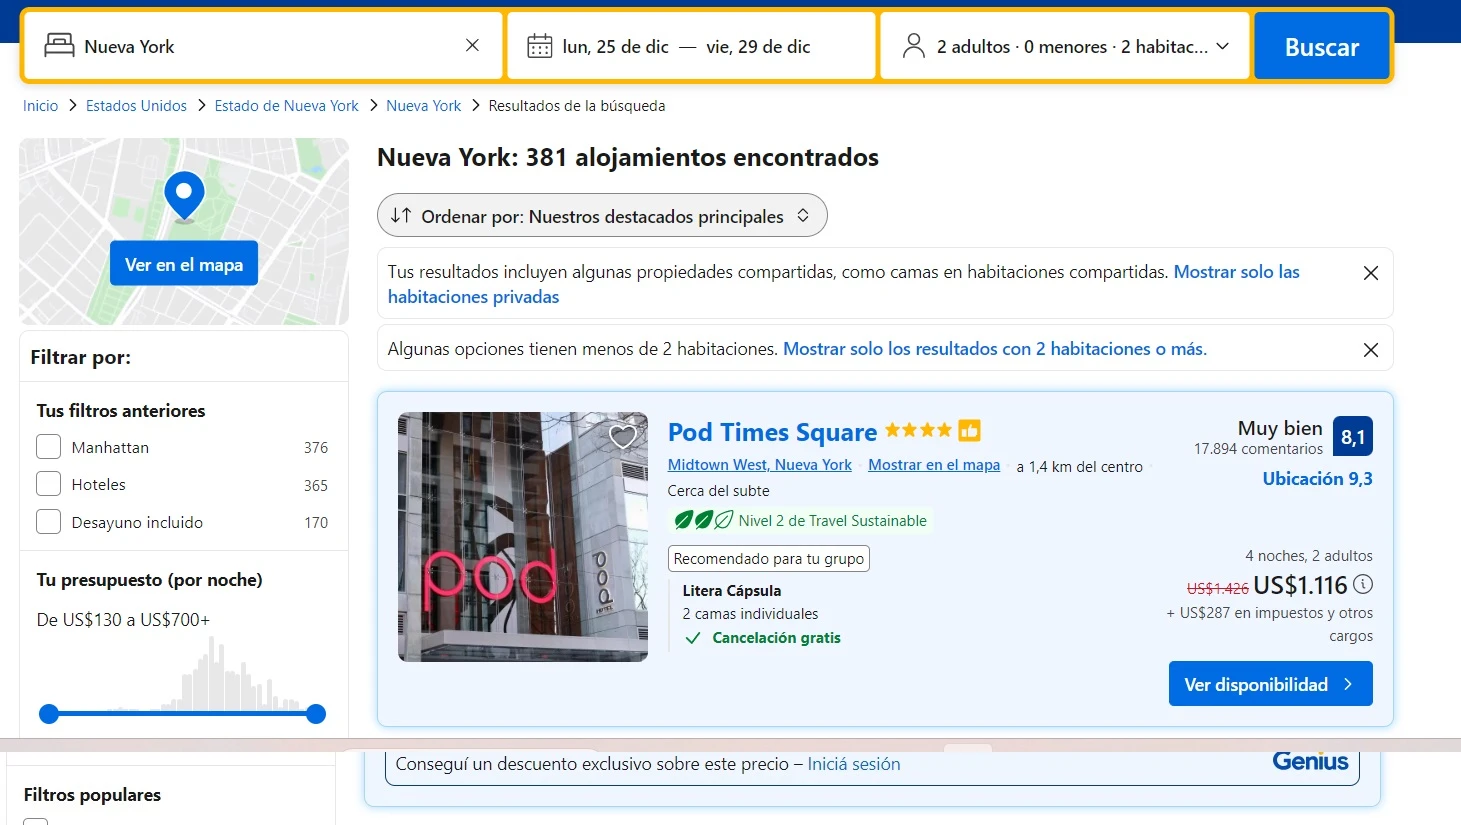Click Recomendado para tu grupo badge

click(769, 558)
